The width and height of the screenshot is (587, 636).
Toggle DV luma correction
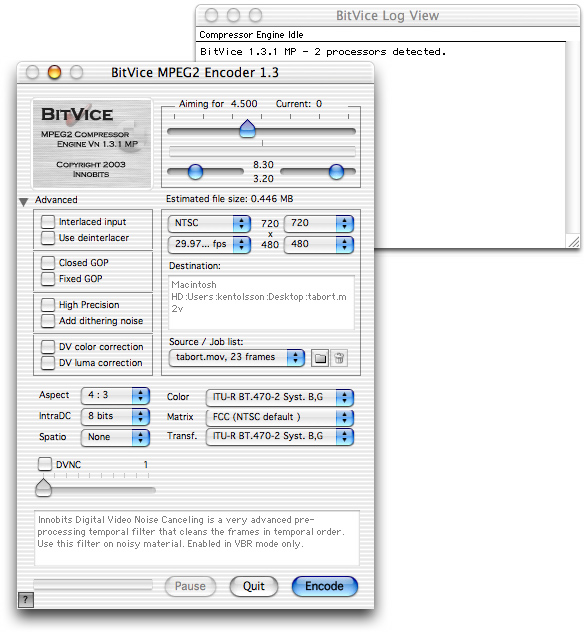coord(47,363)
